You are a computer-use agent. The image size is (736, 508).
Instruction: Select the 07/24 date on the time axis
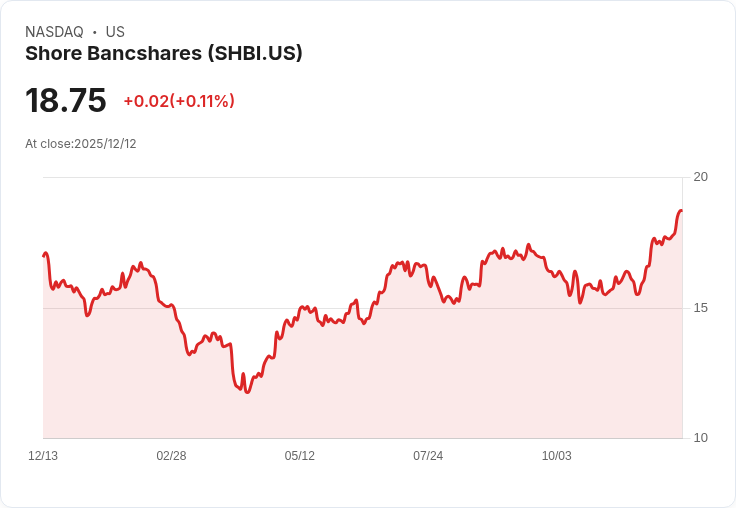[428, 456]
